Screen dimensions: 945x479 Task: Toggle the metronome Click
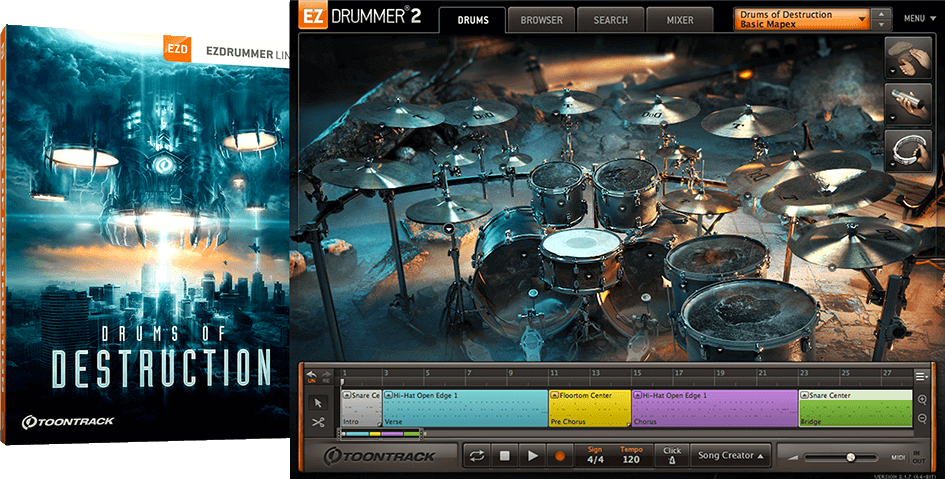tap(672, 456)
